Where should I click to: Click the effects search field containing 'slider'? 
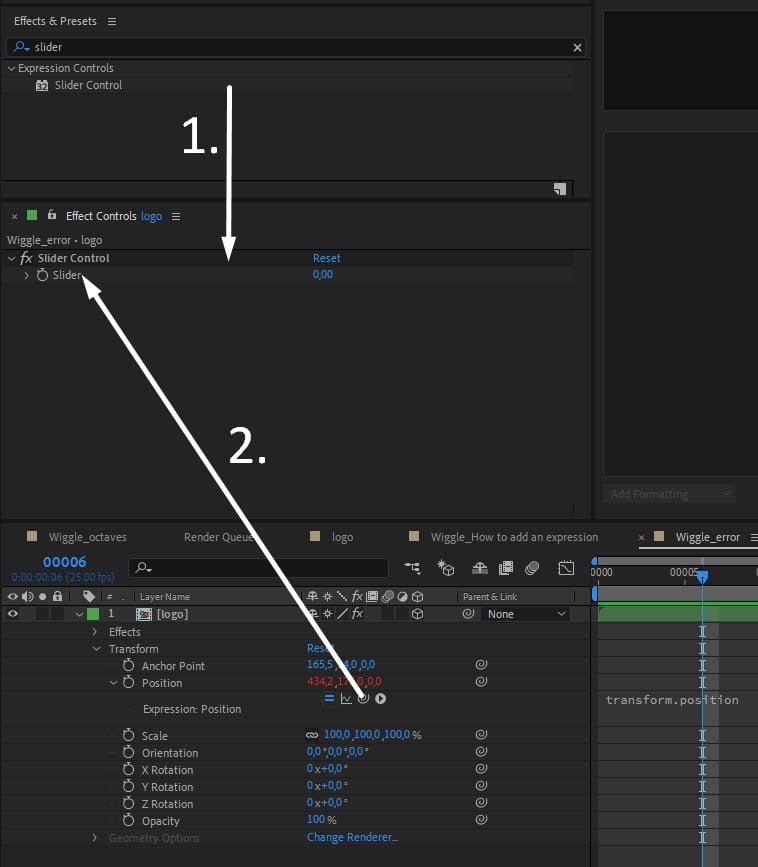point(296,47)
